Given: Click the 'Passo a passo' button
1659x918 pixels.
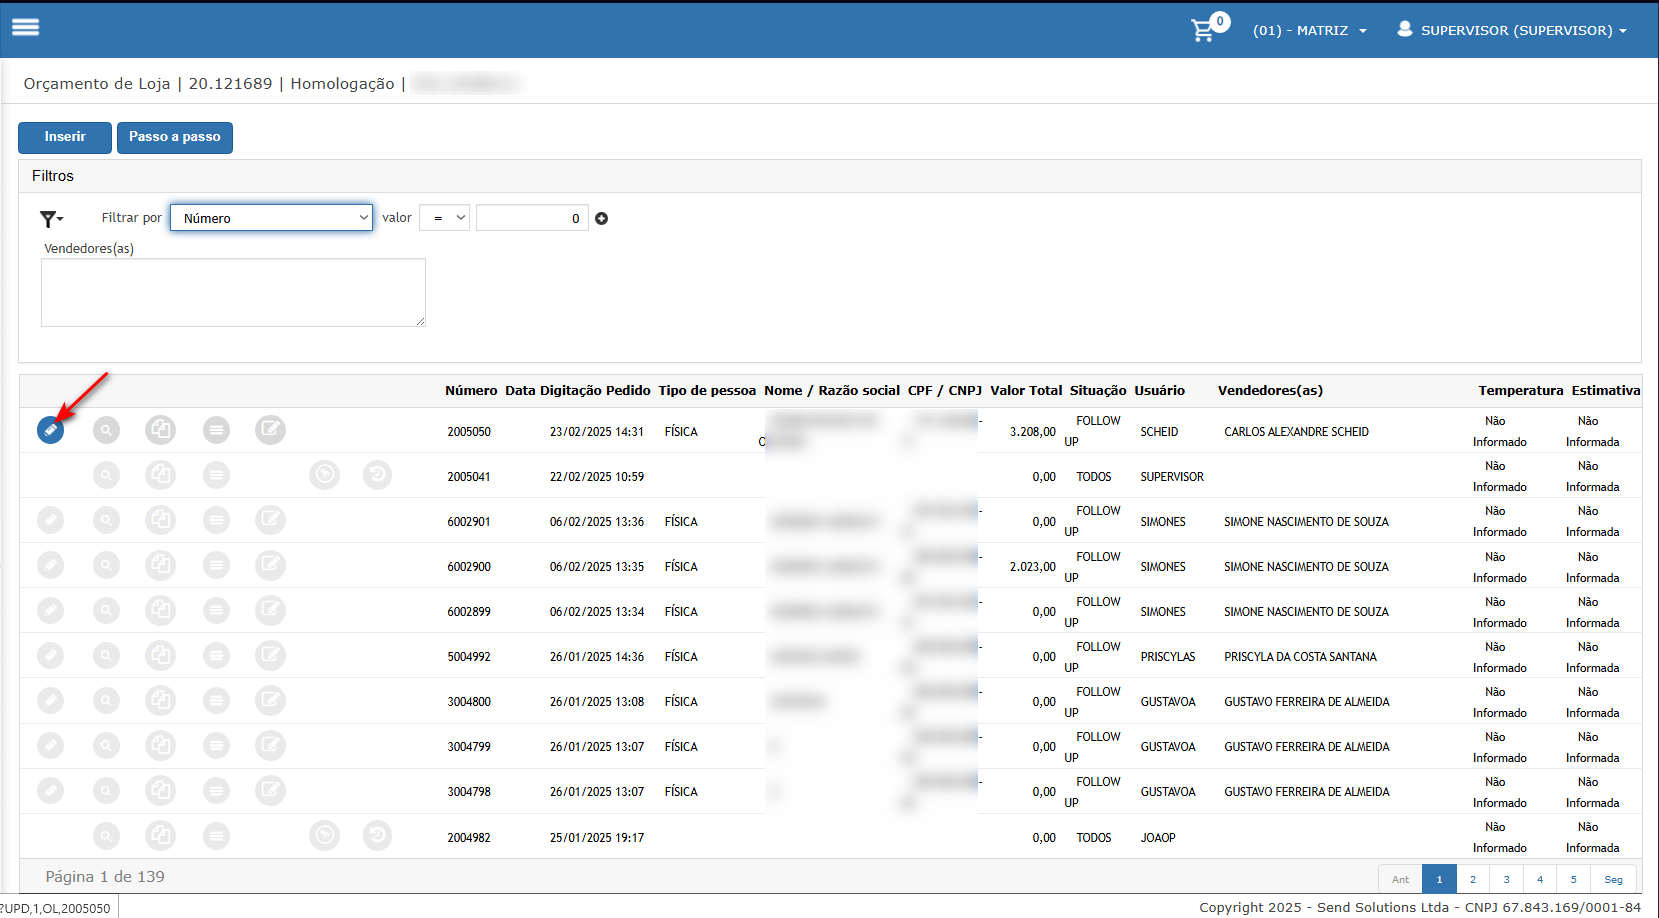Looking at the screenshot, I should point(175,137).
